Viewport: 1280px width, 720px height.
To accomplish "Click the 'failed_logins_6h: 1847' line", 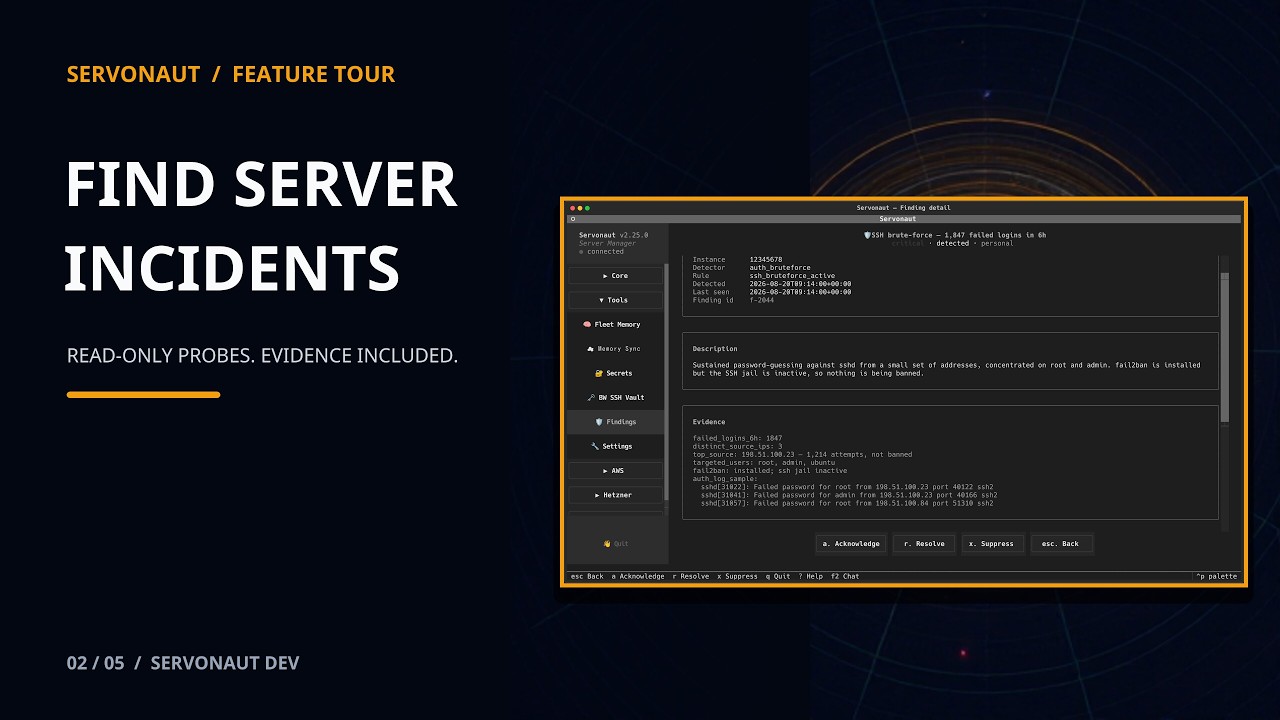I will pyautogui.click(x=737, y=438).
